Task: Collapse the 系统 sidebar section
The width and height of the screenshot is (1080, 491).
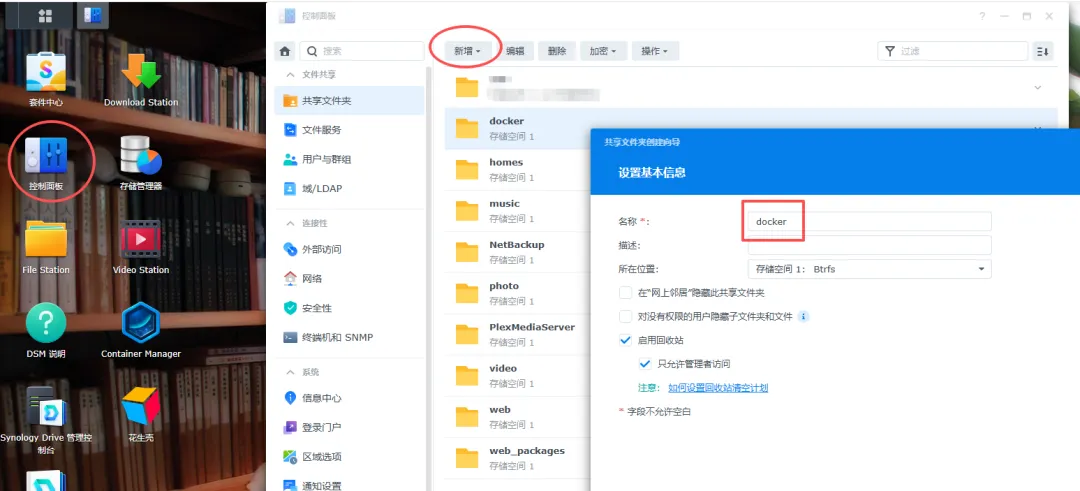Action: pyautogui.click(x=290, y=373)
